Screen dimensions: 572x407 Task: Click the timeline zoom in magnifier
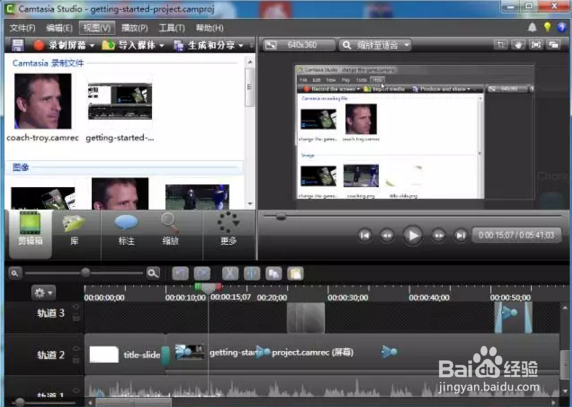(153, 273)
